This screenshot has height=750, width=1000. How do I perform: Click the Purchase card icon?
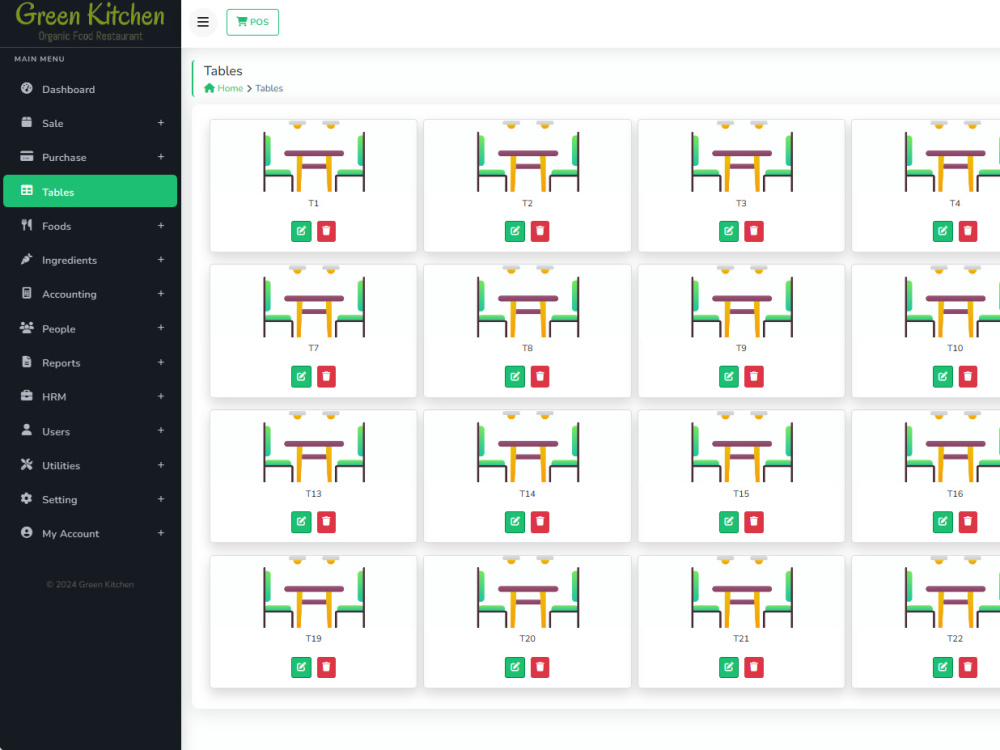pos(26,156)
